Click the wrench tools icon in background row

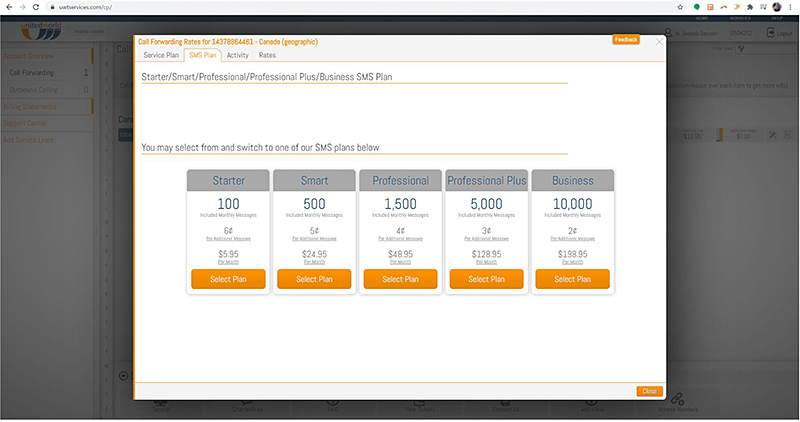[x=773, y=135]
